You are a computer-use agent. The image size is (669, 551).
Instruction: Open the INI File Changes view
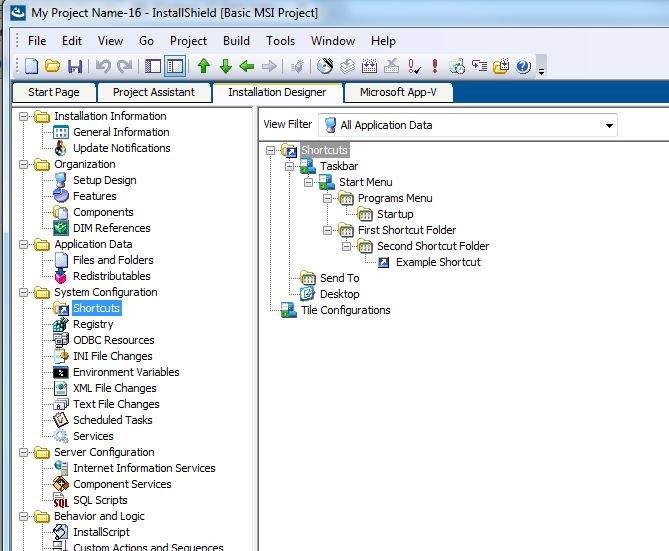click(113, 356)
